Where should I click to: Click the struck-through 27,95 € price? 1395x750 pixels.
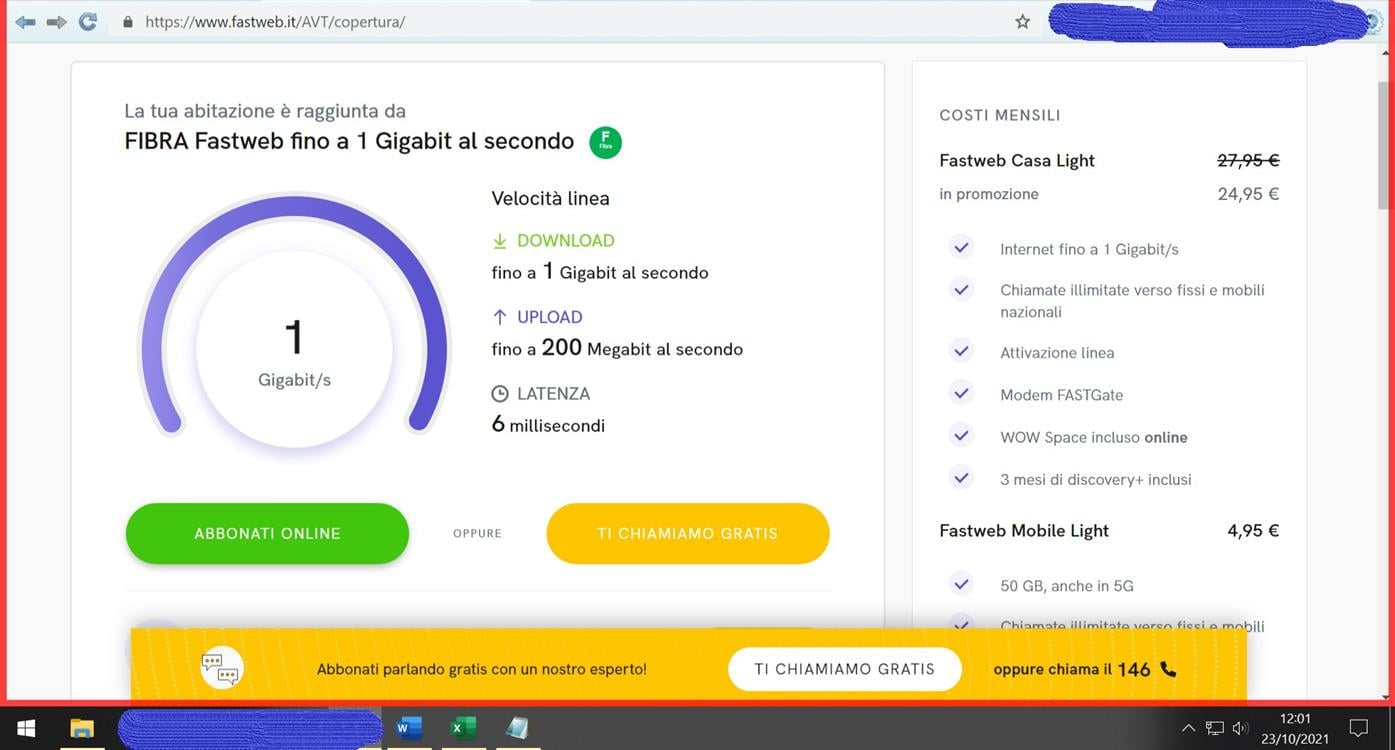pyautogui.click(x=1248, y=160)
